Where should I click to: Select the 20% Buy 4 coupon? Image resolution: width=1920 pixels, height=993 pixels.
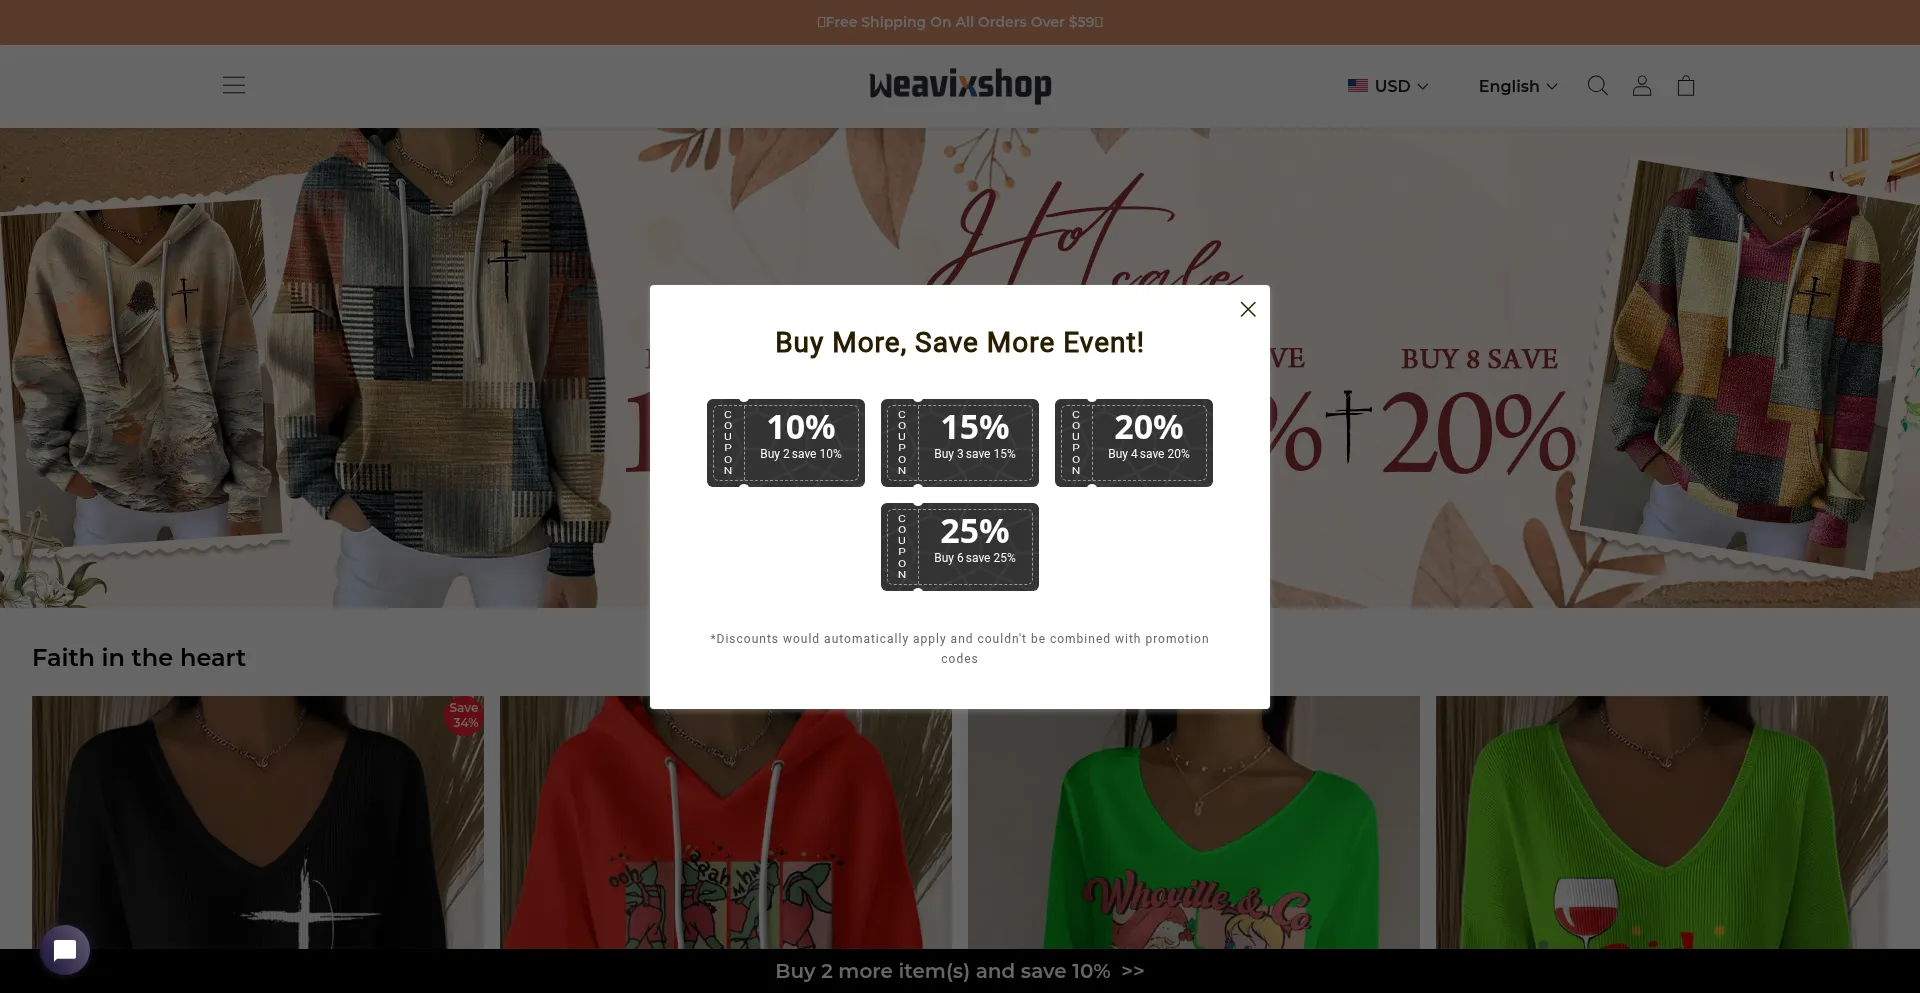(1134, 443)
